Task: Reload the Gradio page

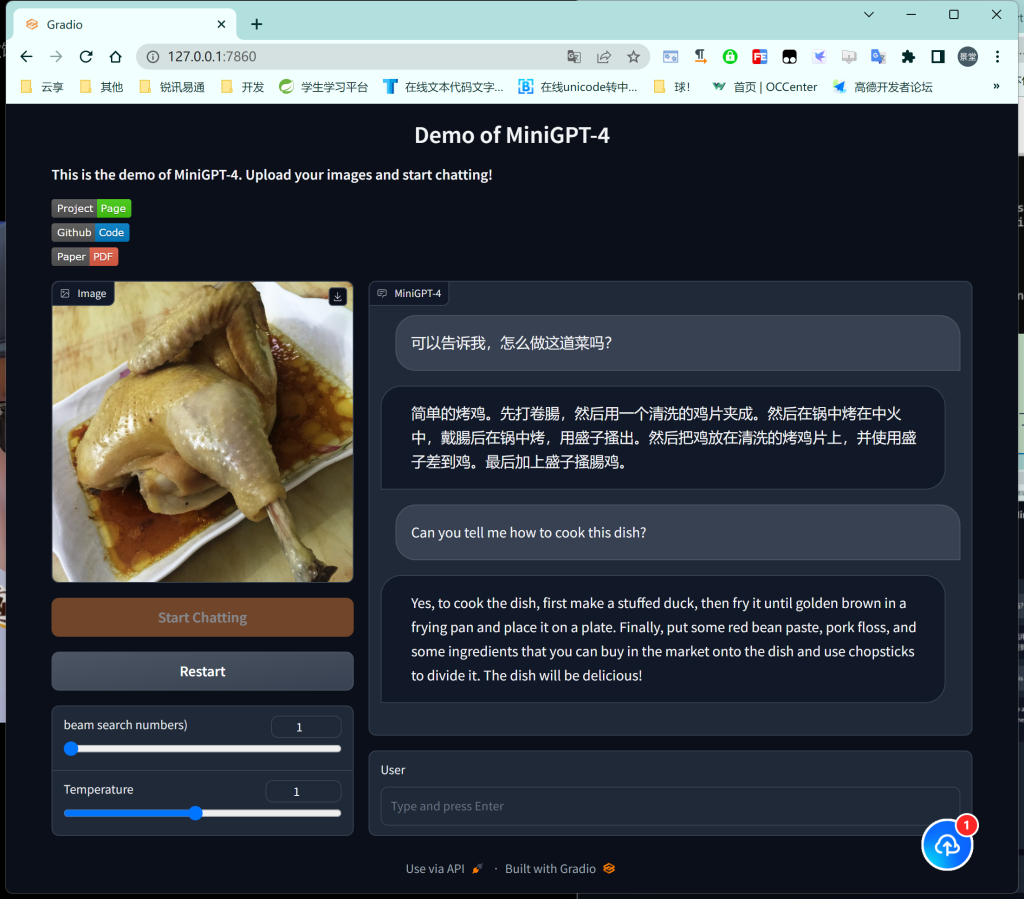Action: pyautogui.click(x=86, y=57)
